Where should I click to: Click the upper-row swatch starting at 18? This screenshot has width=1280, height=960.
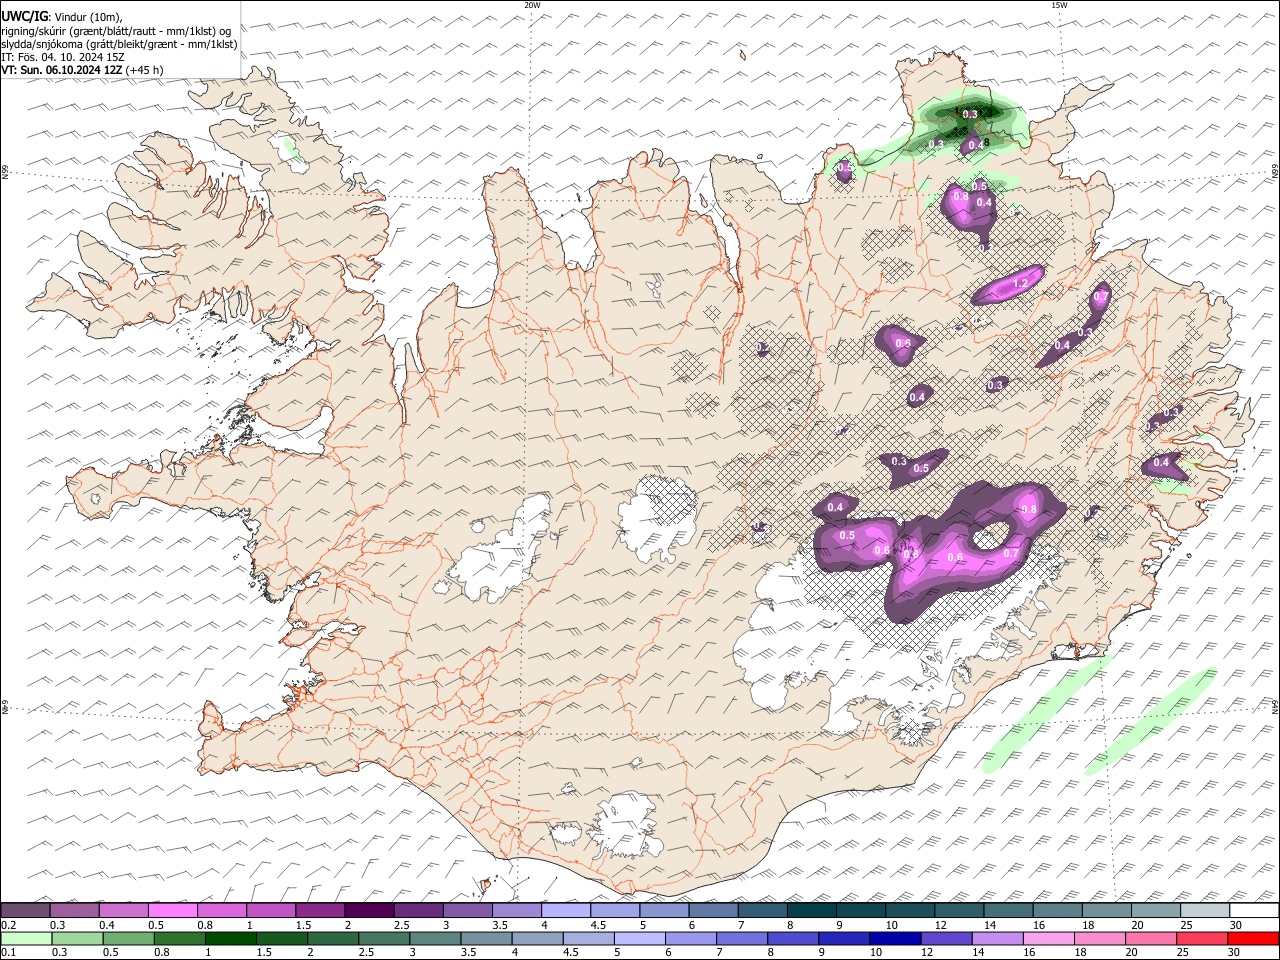[1107, 910]
